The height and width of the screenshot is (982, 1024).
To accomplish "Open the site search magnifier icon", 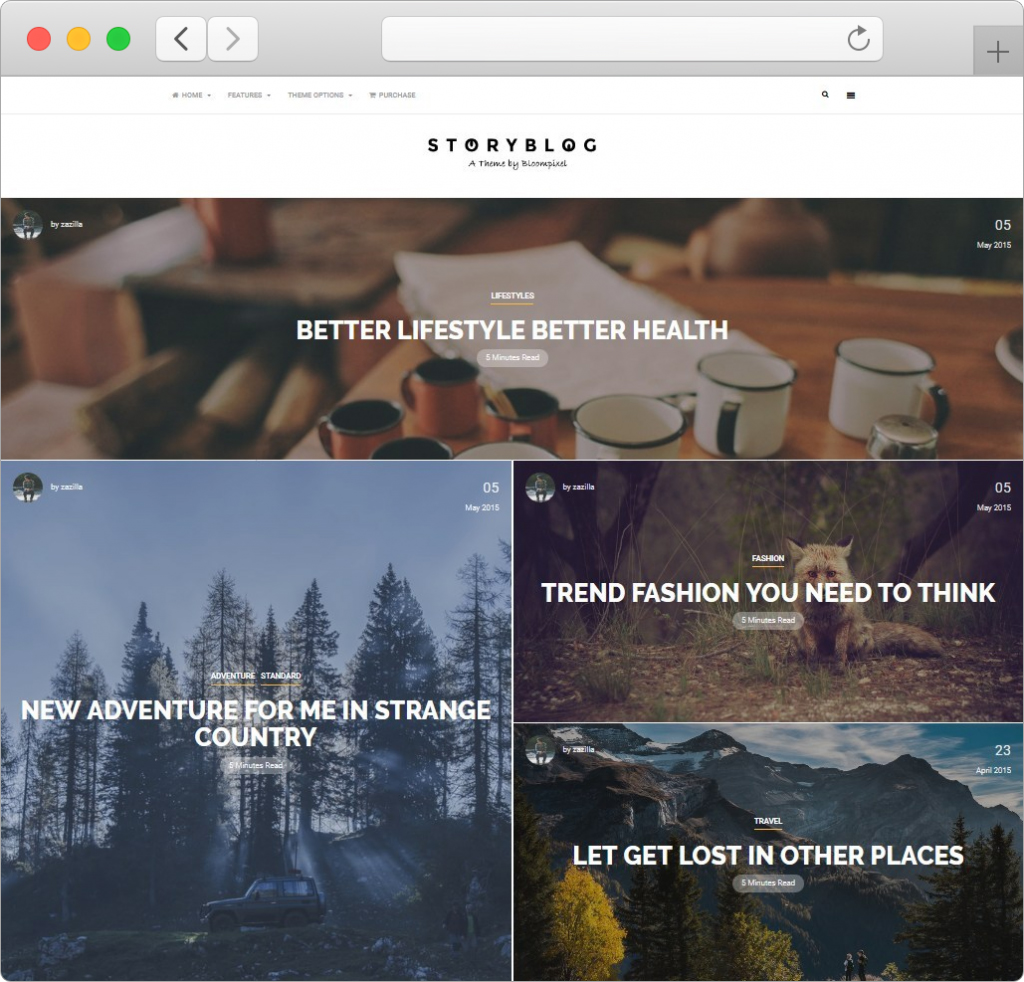I will 825,94.
